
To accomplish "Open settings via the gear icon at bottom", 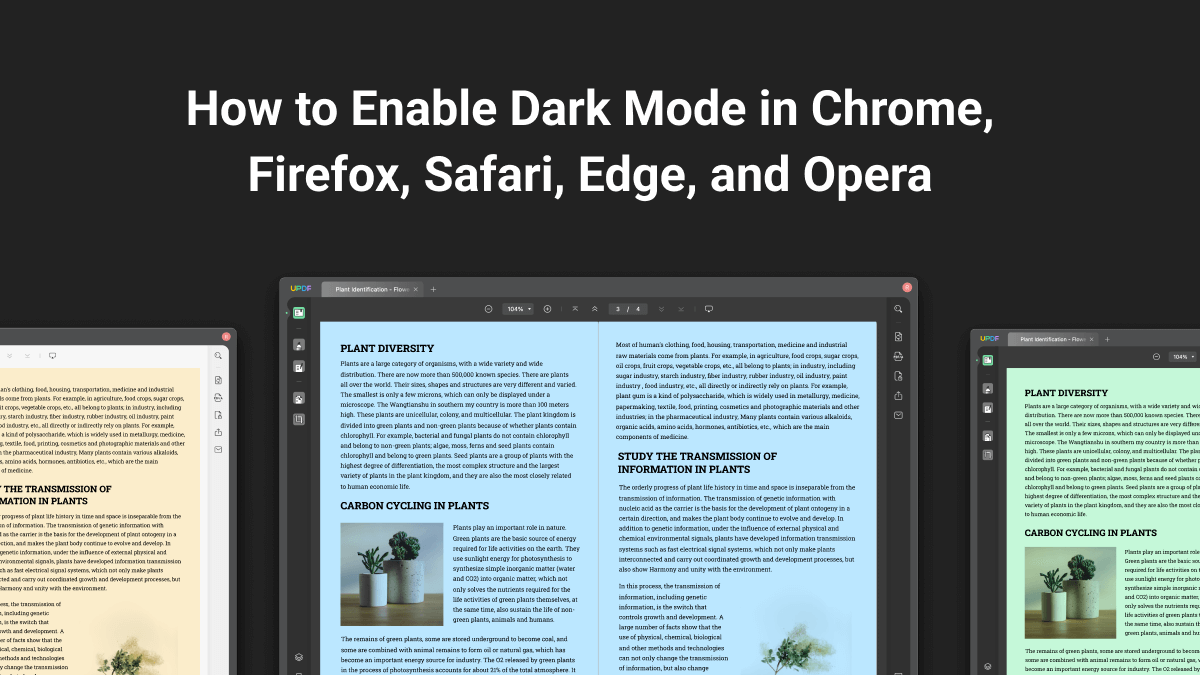I will (298, 657).
